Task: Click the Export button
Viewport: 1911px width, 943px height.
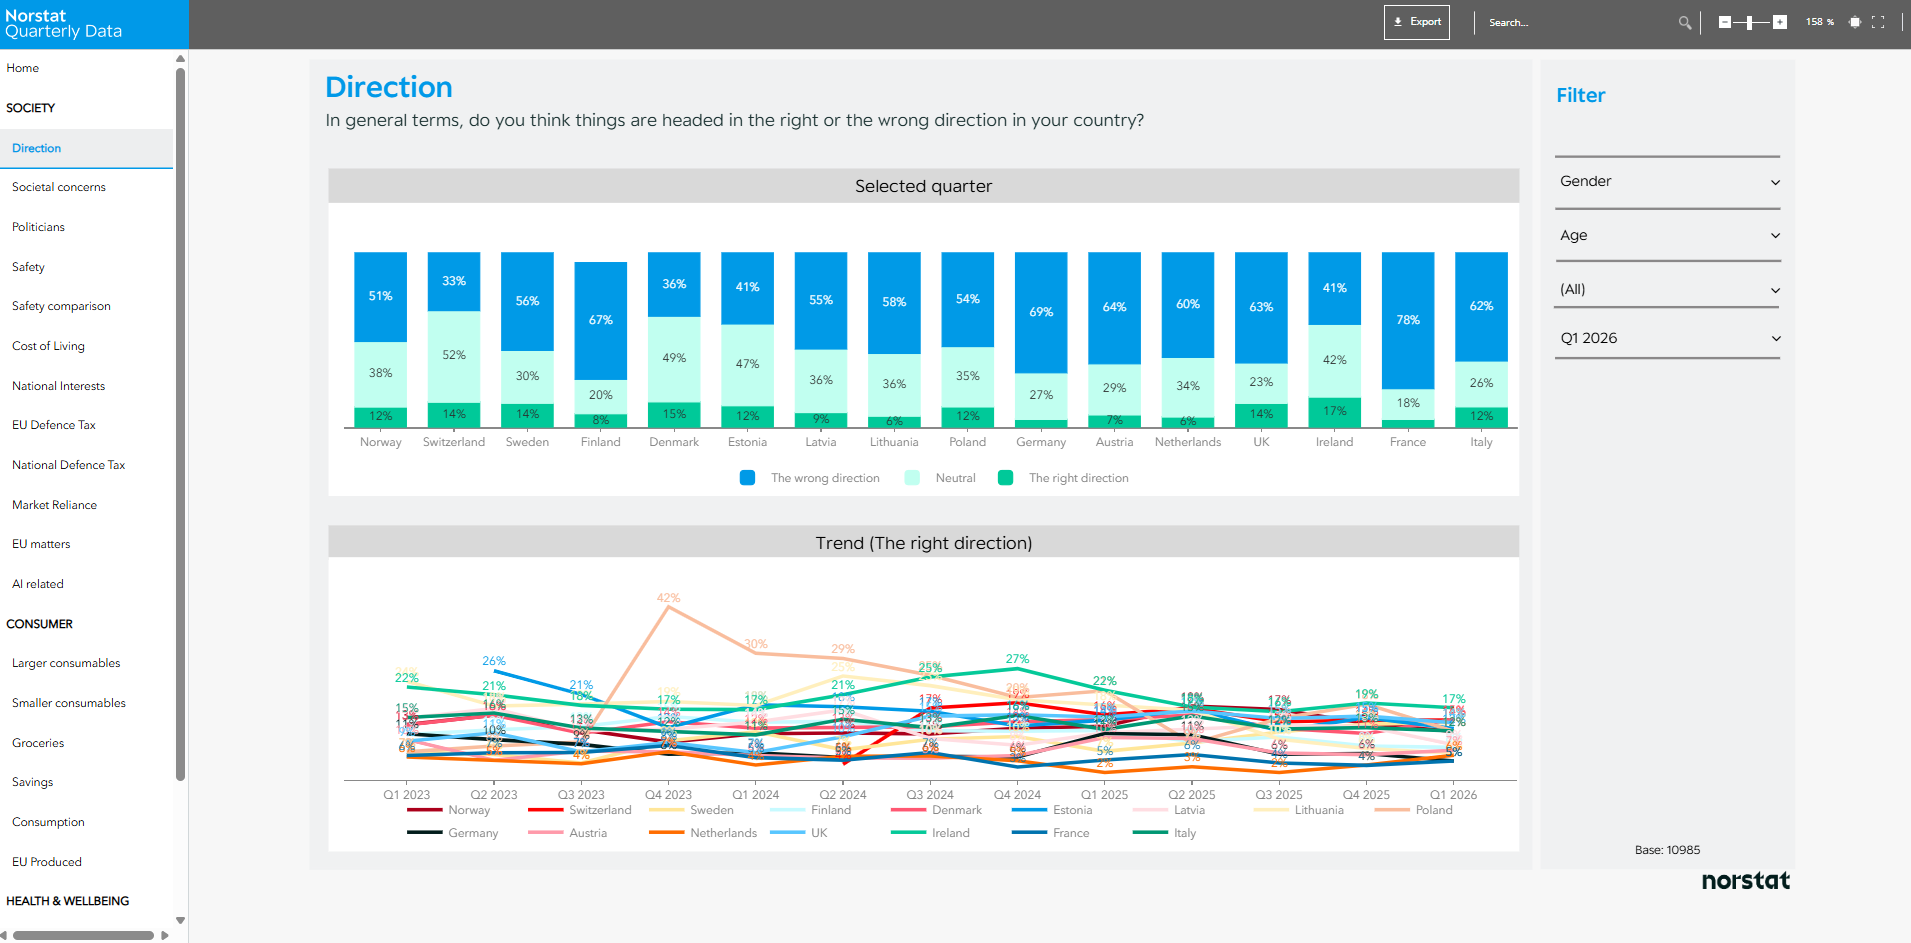Action: pyautogui.click(x=1416, y=22)
